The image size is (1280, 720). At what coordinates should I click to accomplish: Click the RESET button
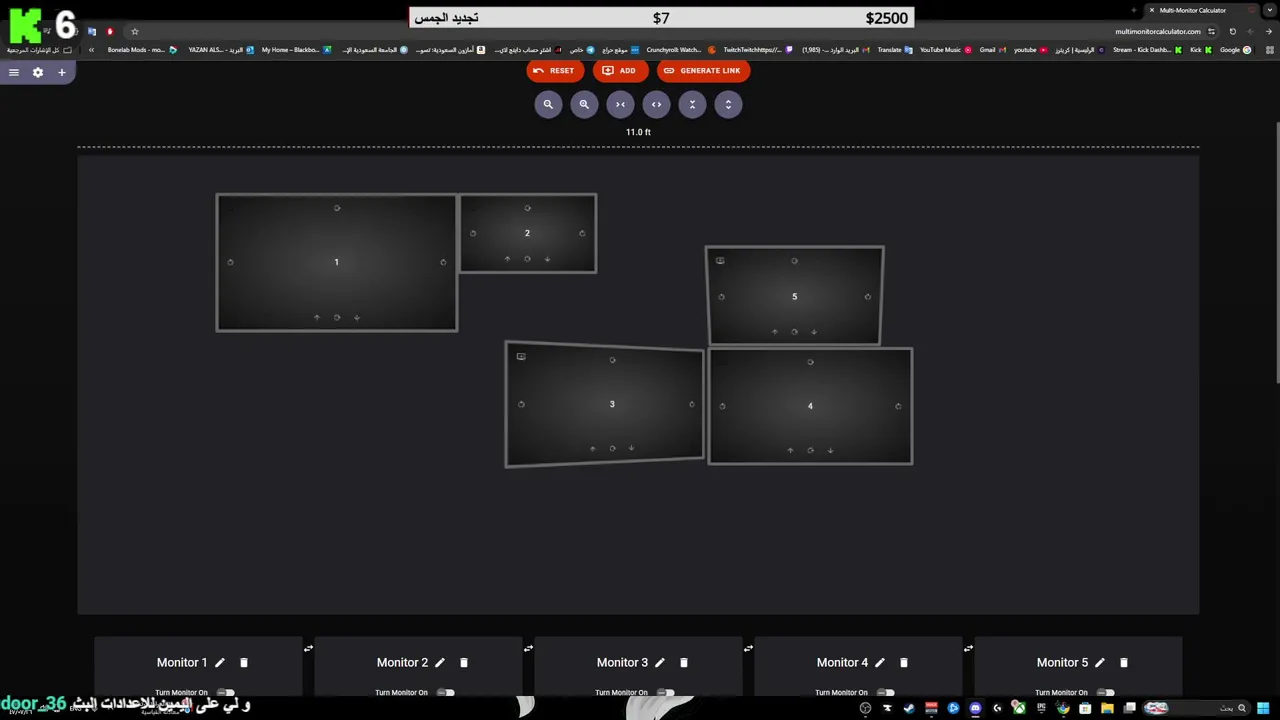coord(554,71)
